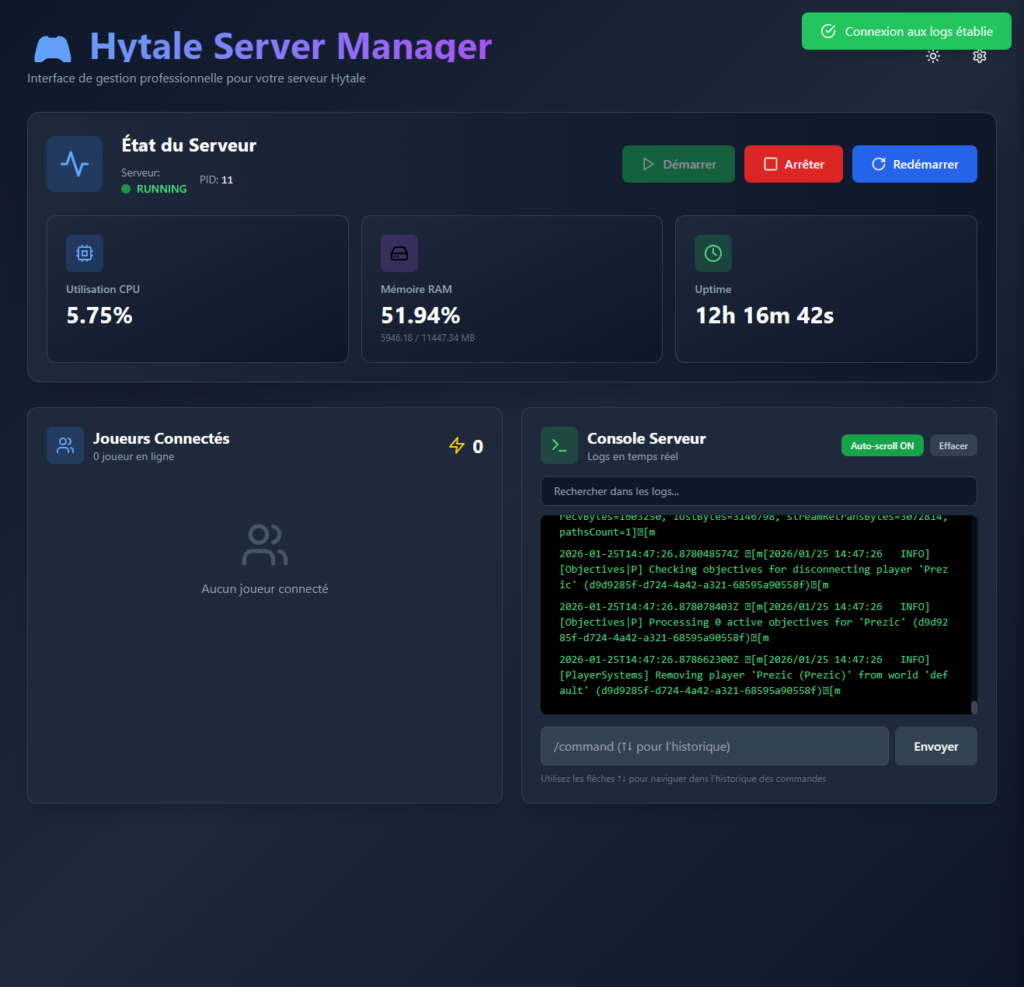Viewport: 1024px width, 987px height.
Task: Focus the log search field
Action: point(758,491)
